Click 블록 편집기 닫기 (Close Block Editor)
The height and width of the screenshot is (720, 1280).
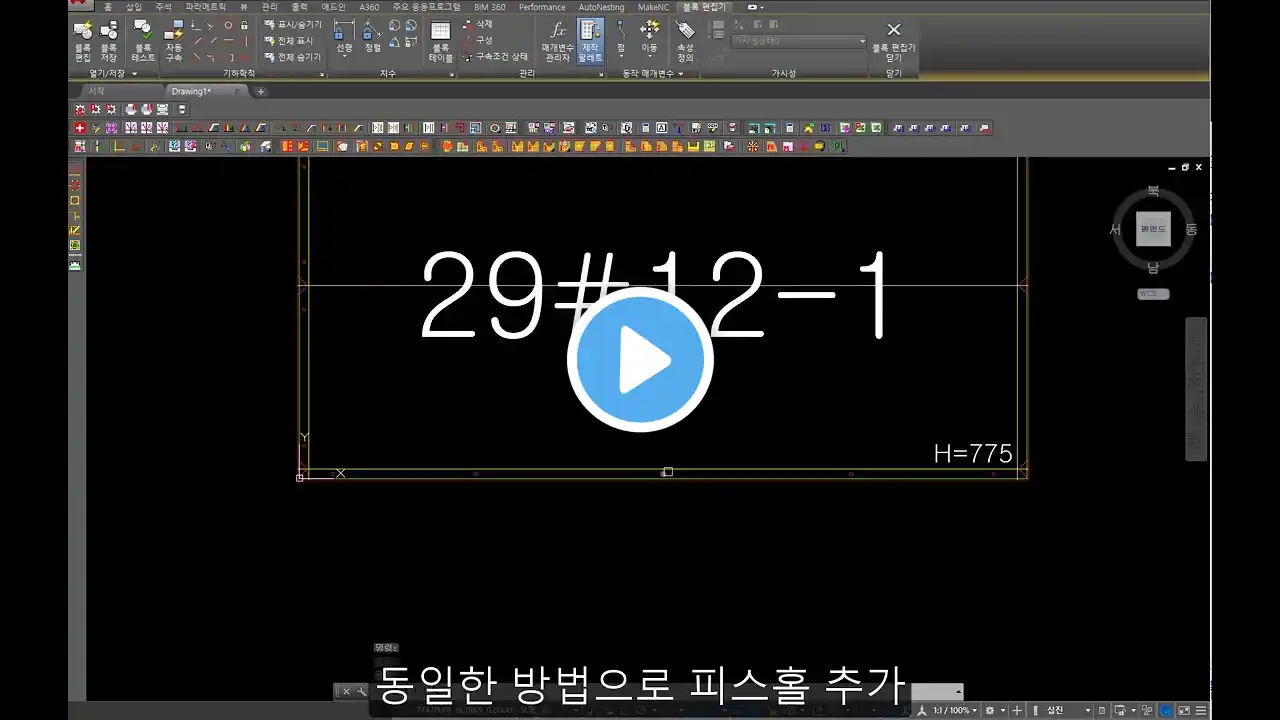click(x=894, y=42)
